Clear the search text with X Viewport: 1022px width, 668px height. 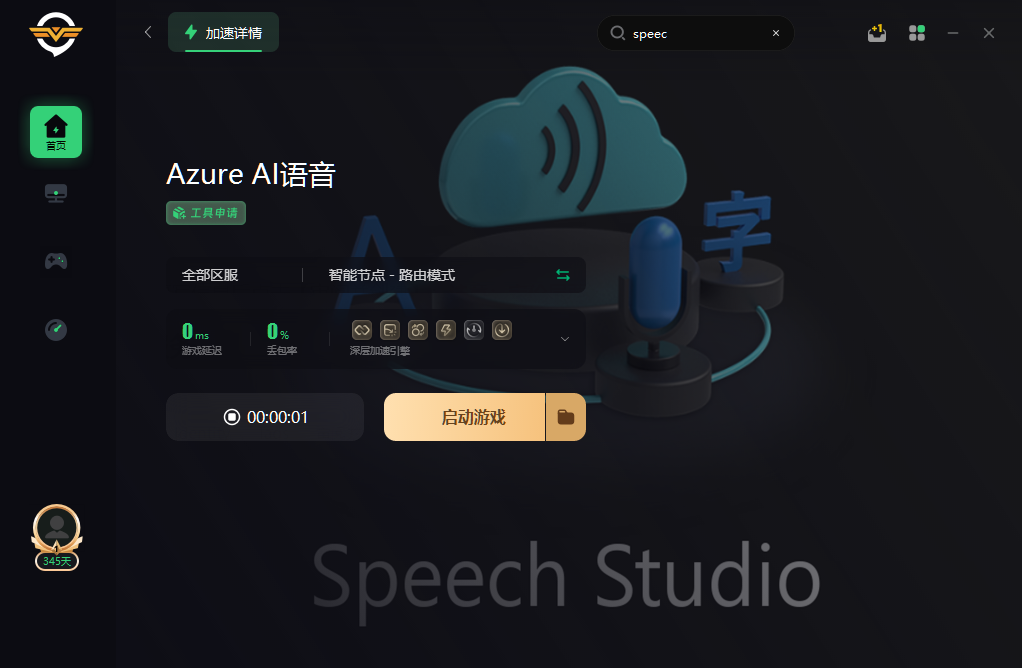tap(776, 33)
